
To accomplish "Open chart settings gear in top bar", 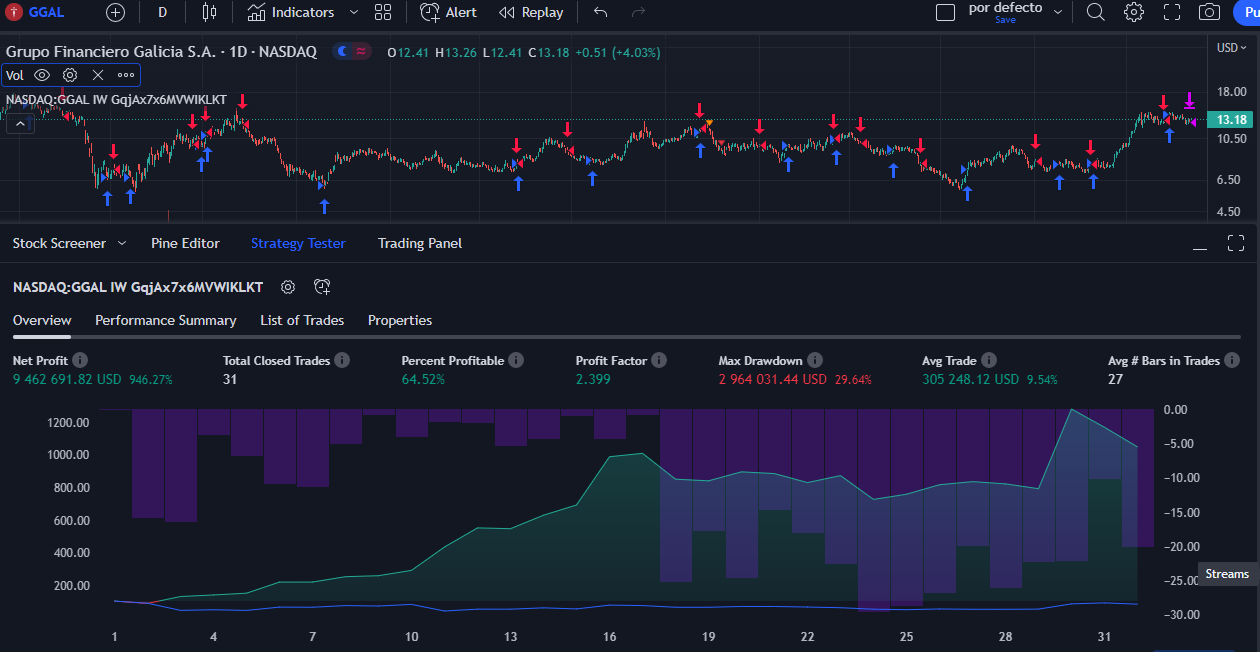I will coord(1134,12).
